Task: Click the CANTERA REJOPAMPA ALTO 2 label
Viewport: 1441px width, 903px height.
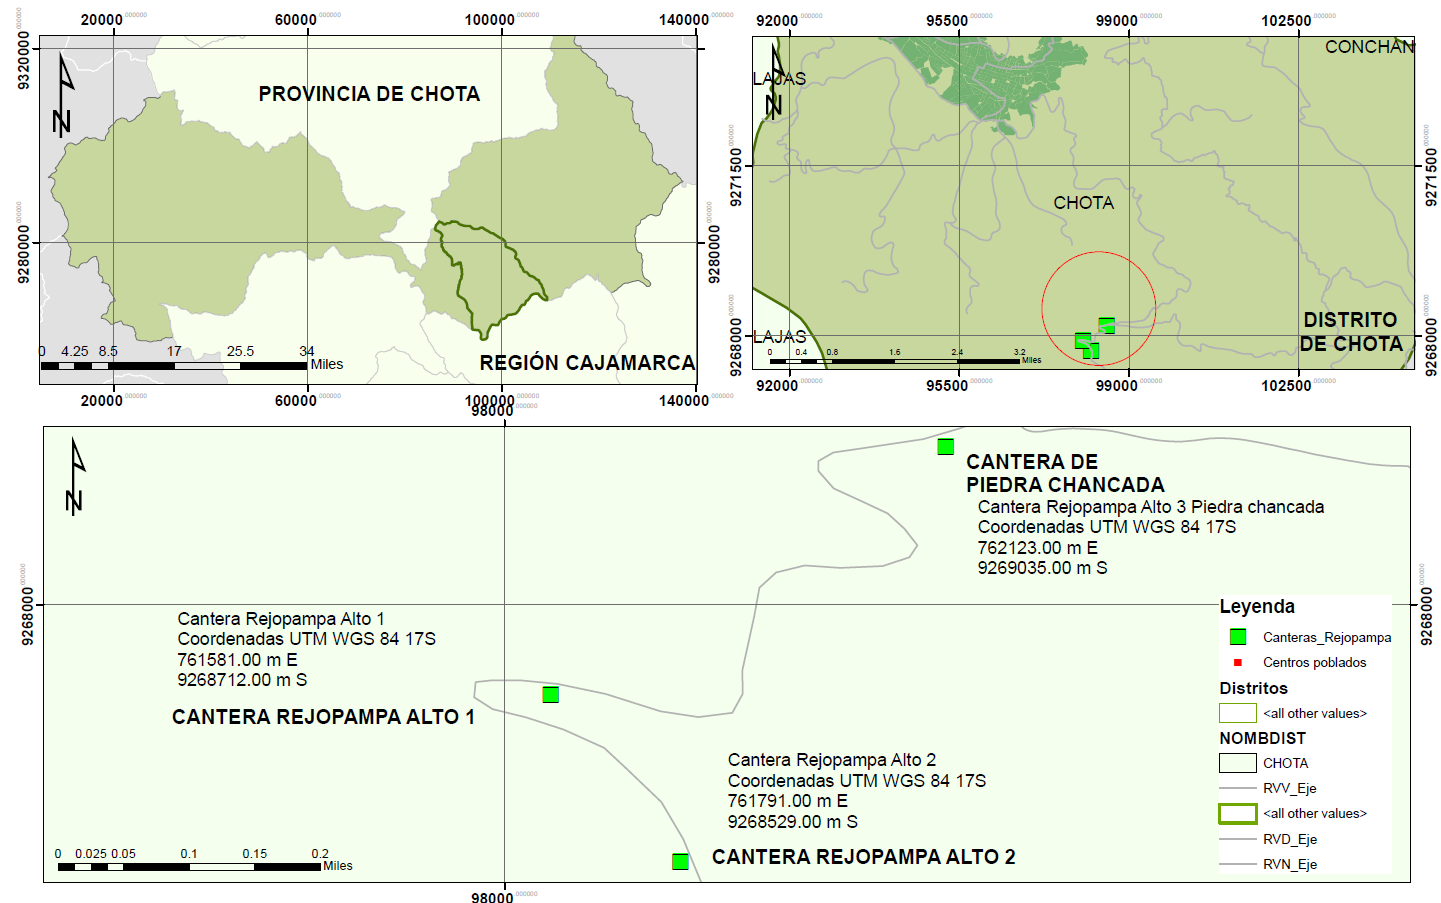Action: point(864,857)
